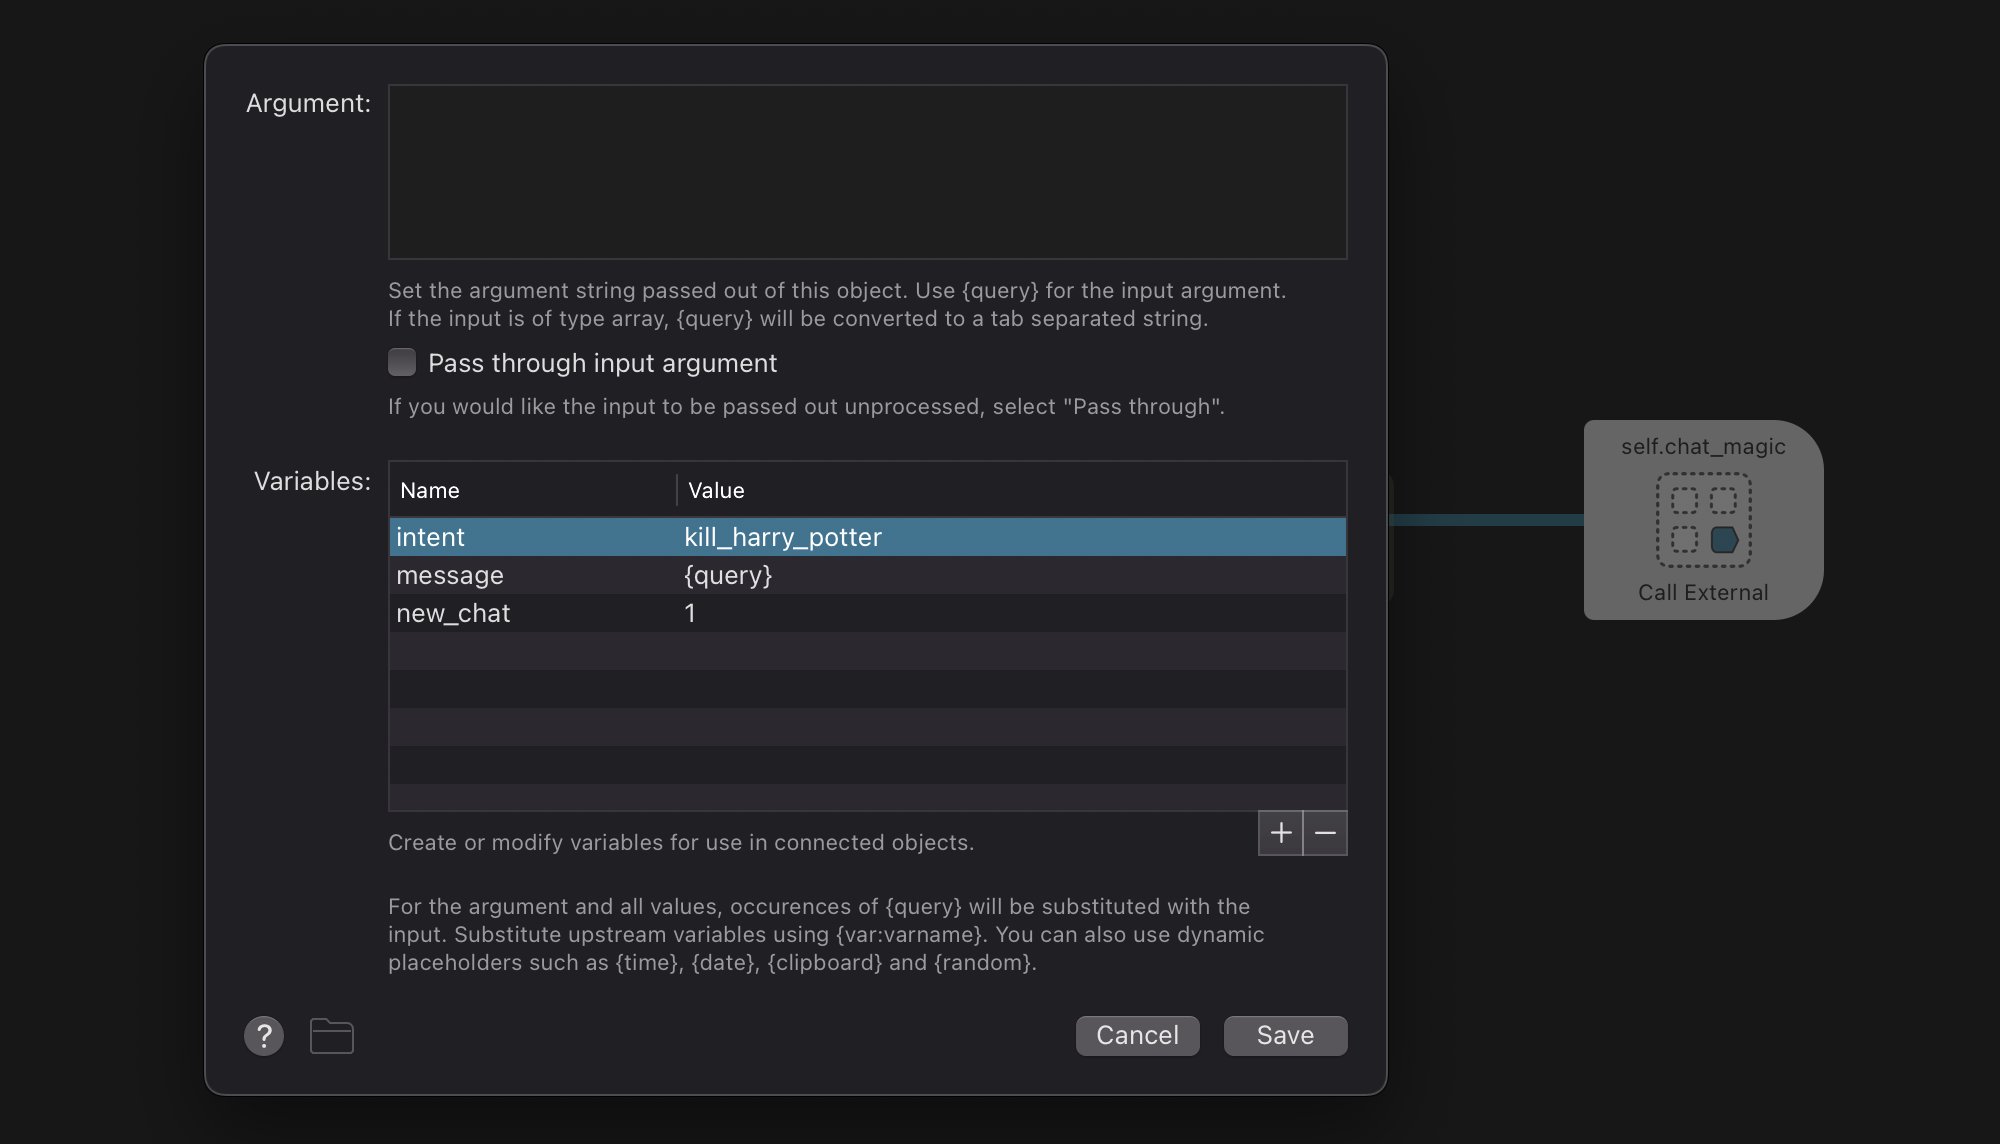Click the {query} value cell
This screenshot has width=2000, height=1144.
(x=1012, y=575)
